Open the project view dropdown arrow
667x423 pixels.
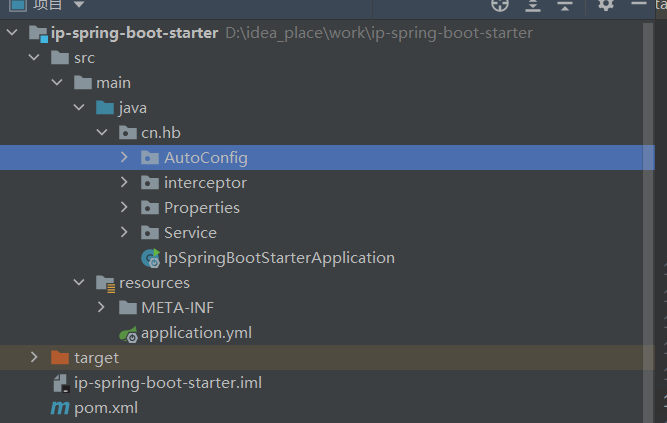point(79,5)
